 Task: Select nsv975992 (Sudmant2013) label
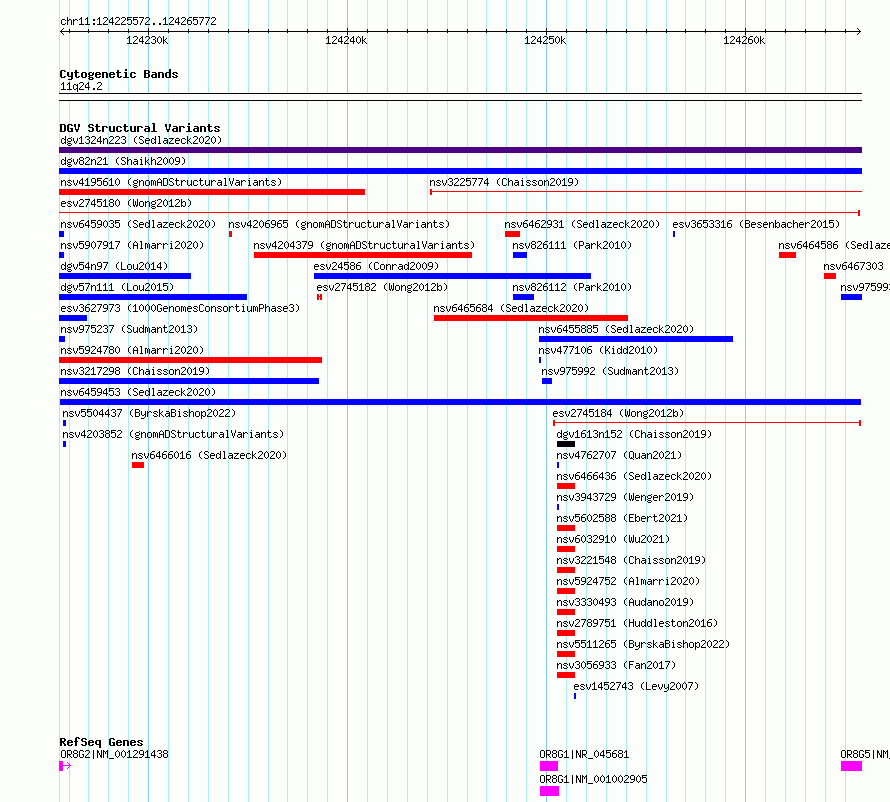(x=610, y=371)
